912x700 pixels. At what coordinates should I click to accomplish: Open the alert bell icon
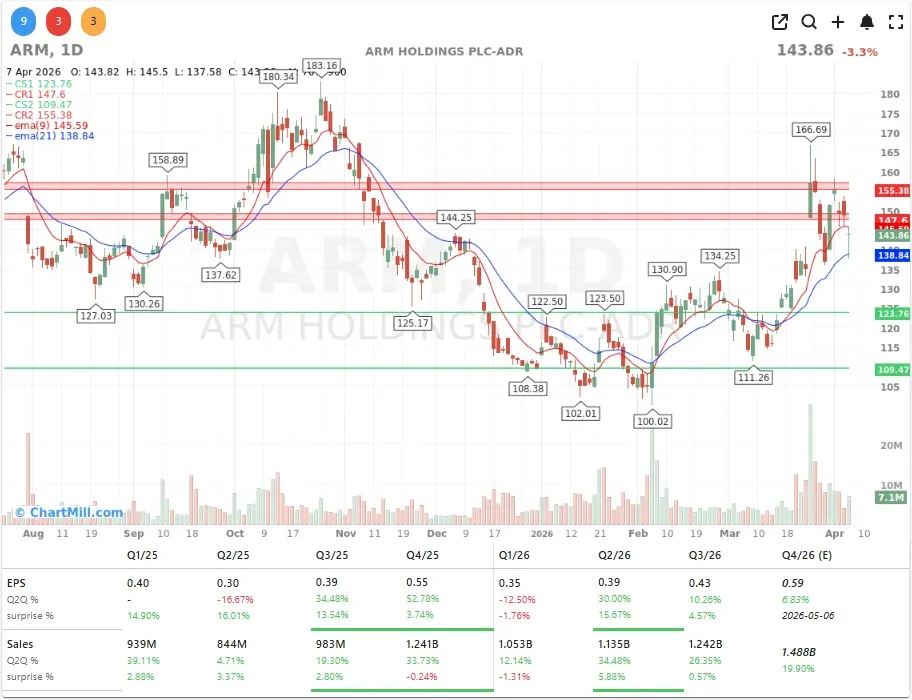[x=867, y=22]
